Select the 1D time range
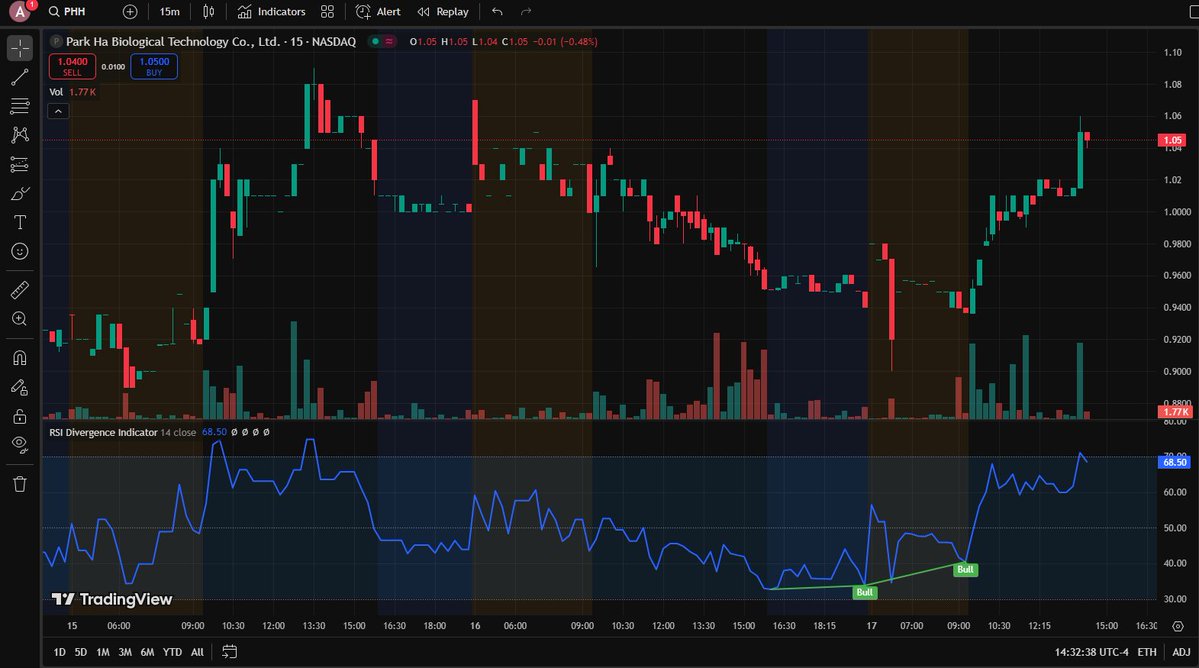Screen dimensions: 1199x668 59,652
